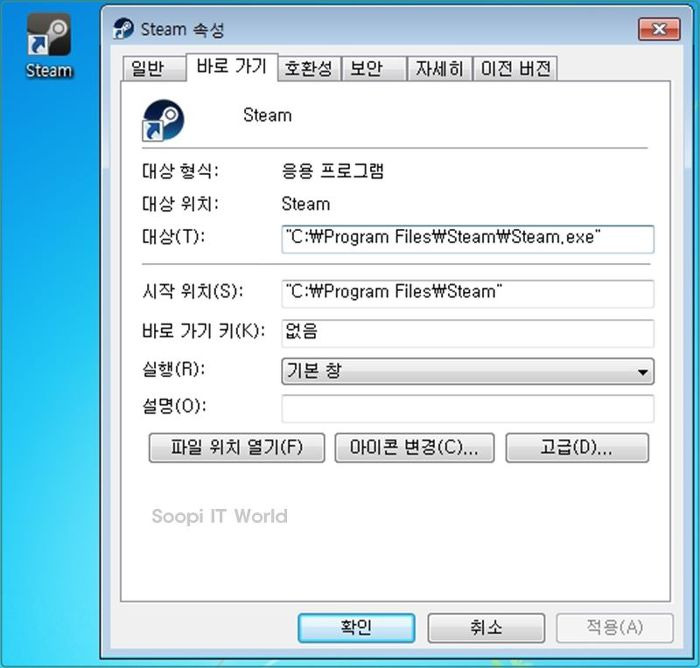Focus the 바로 가기 키(K) field

[x=467, y=333]
